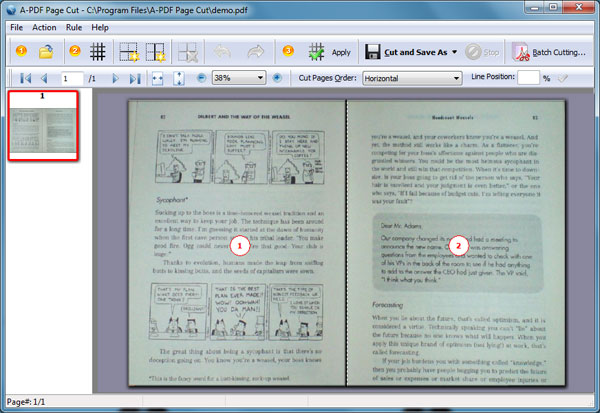Go to last page
Viewport: 600px width, 413px height.
tap(135, 78)
